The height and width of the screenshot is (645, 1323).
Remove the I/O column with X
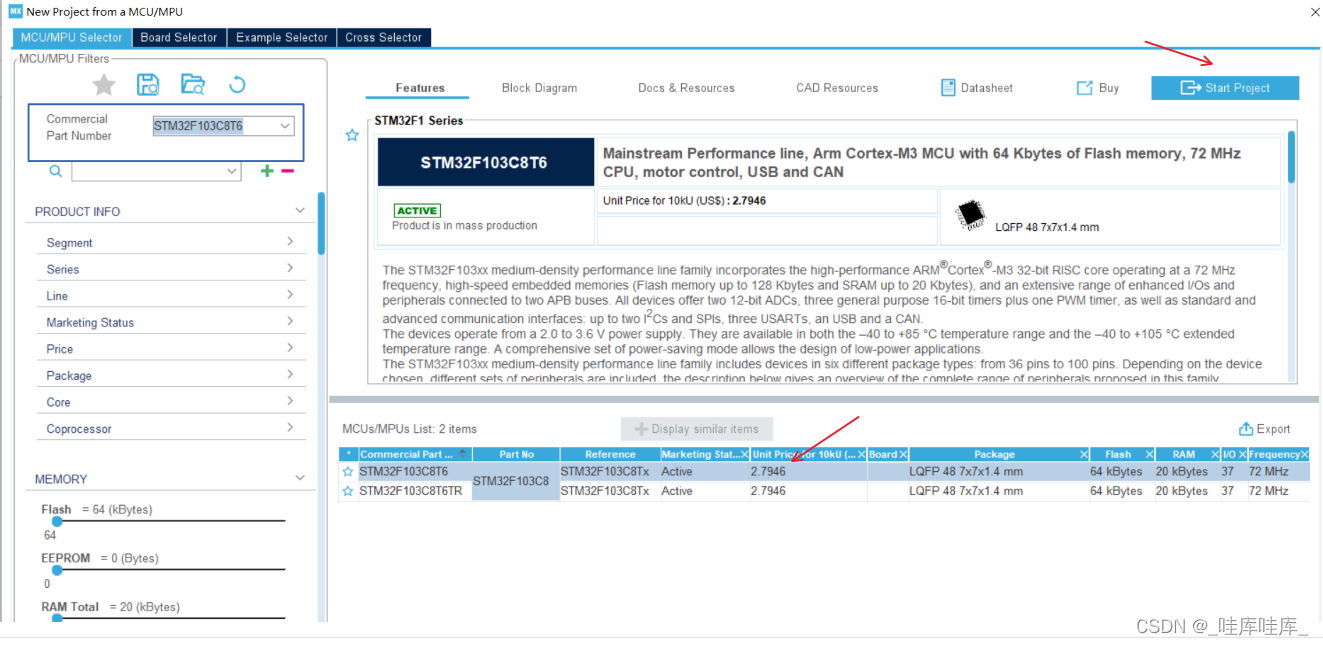point(1242,454)
